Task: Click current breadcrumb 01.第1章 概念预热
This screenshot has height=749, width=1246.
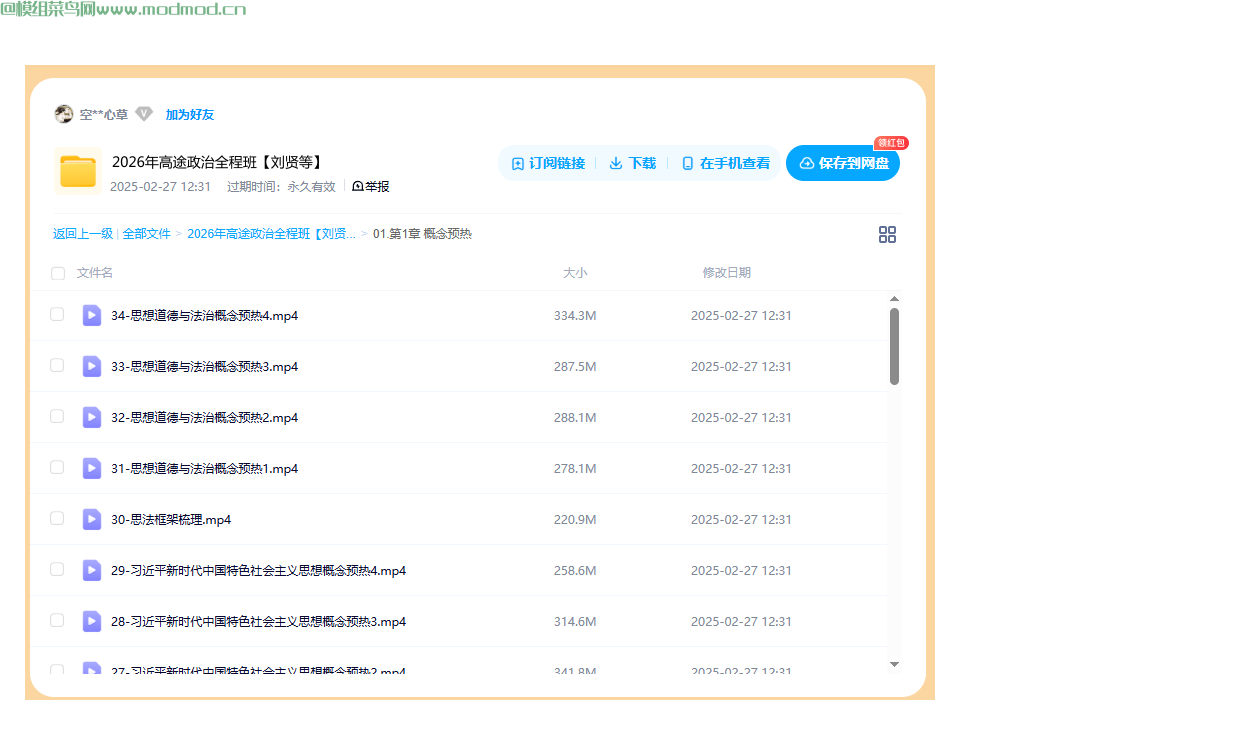Action: [422, 234]
